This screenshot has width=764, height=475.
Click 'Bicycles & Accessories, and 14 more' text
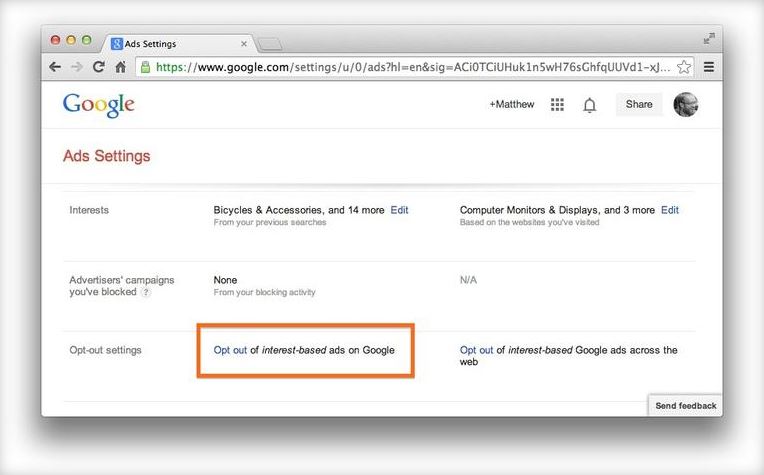(299, 210)
